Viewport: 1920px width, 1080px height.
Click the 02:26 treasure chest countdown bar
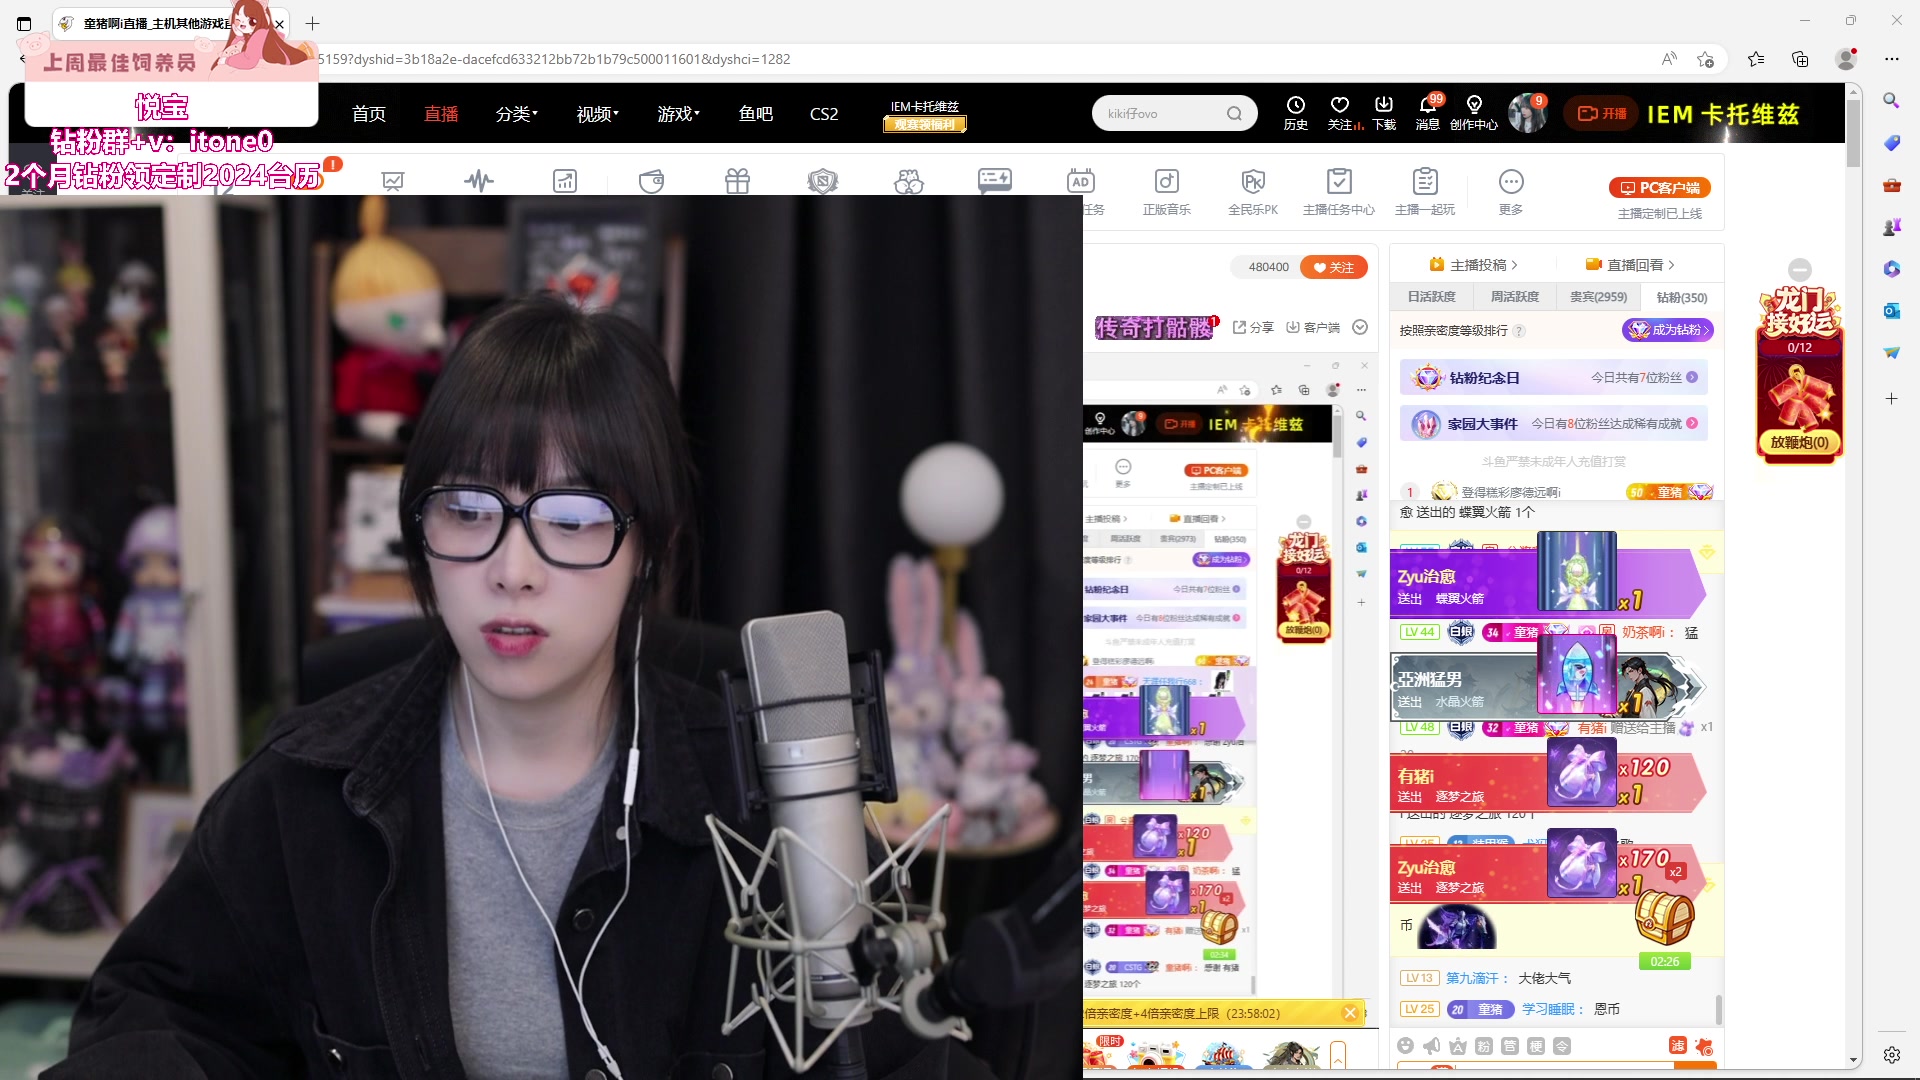(1664, 961)
